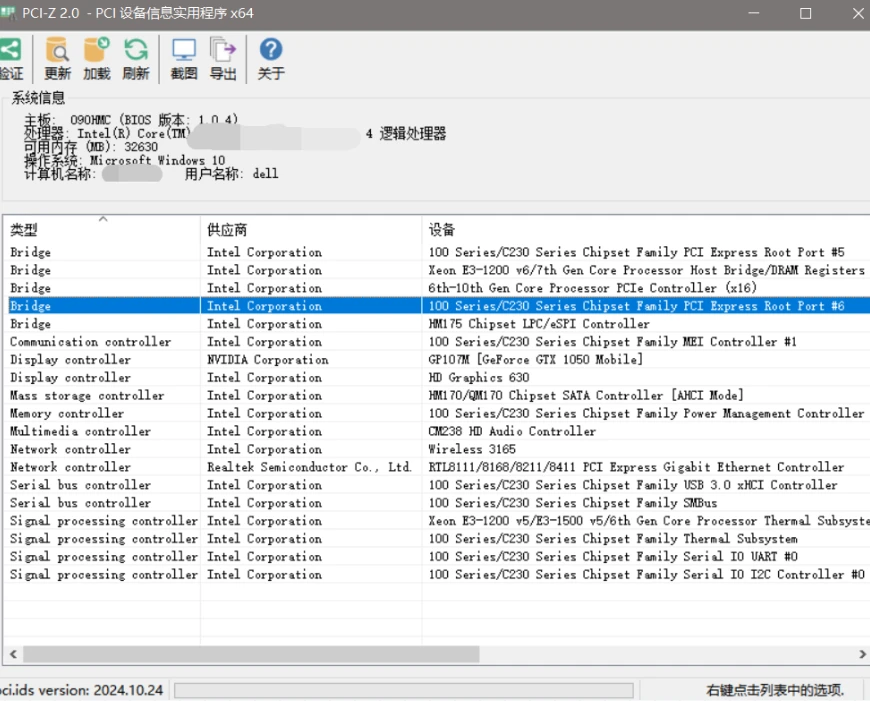This screenshot has width=870, height=701.
Task: Sort list by 设备 column header
Action: (x=640, y=230)
